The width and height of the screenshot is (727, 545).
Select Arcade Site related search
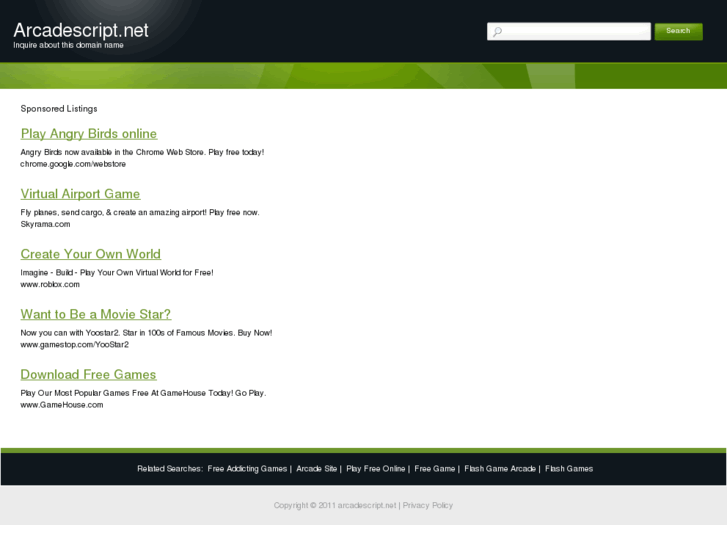(x=316, y=469)
